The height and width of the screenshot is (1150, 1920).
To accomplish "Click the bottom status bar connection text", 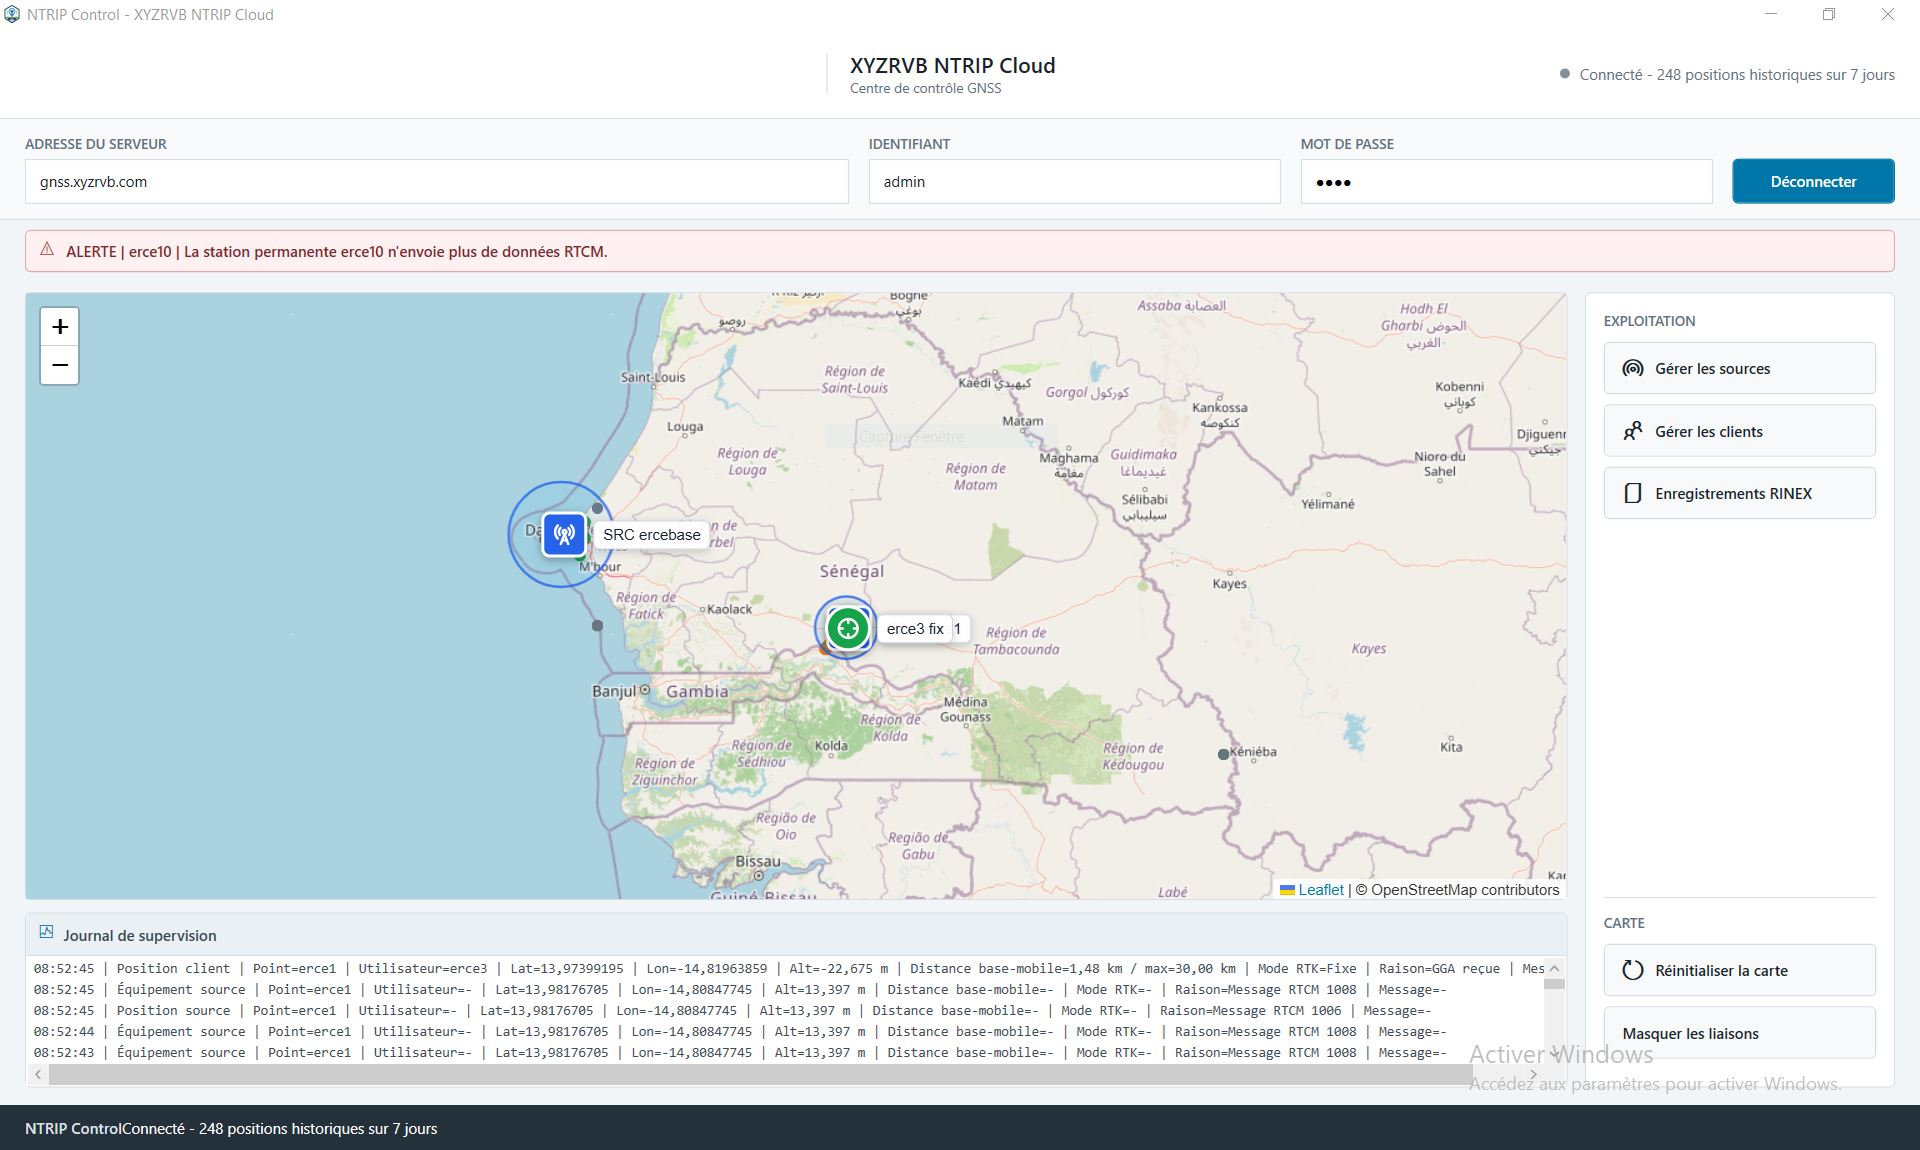I will (x=280, y=1128).
